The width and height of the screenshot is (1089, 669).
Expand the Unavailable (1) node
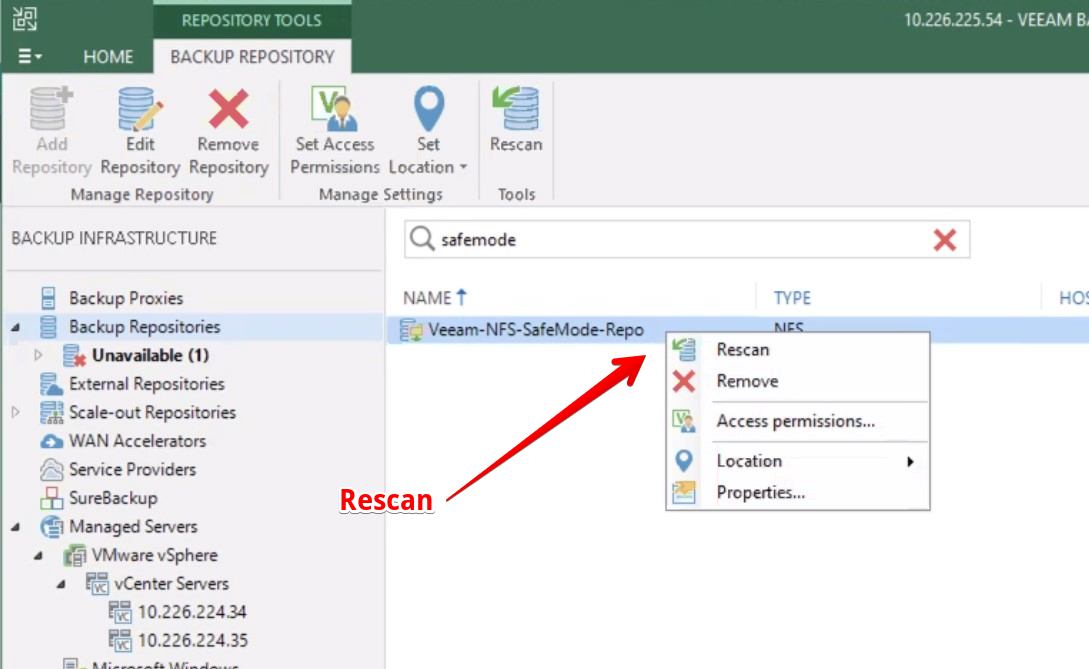[x=38, y=355]
